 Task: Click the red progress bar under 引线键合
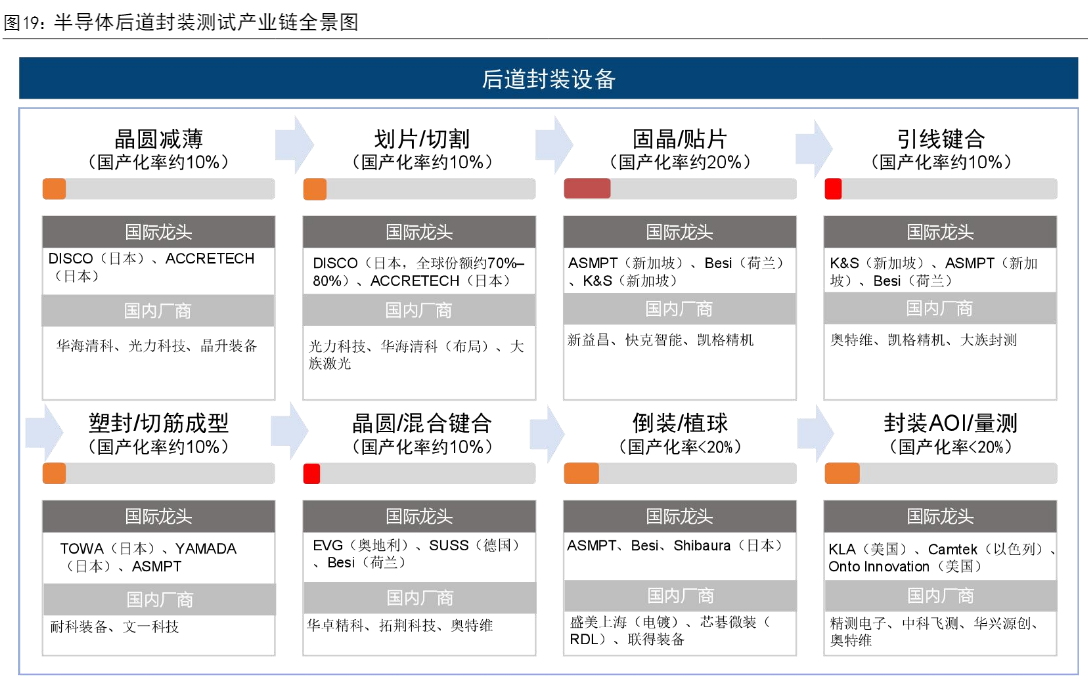point(833,189)
